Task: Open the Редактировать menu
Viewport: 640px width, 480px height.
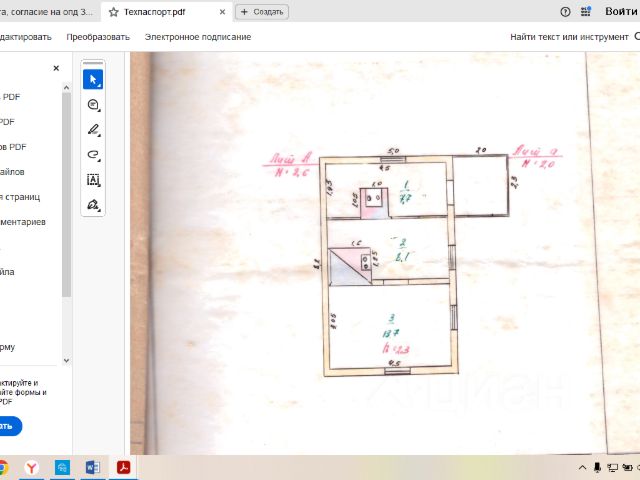Action: point(26,37)
